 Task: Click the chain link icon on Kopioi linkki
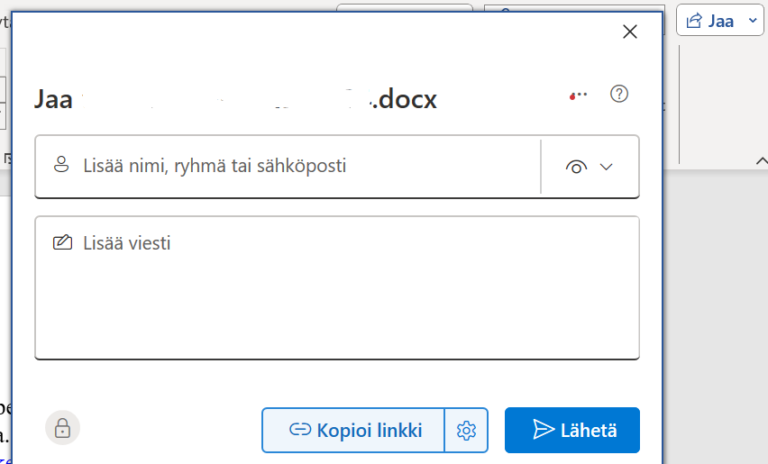(x=299, y=430)
